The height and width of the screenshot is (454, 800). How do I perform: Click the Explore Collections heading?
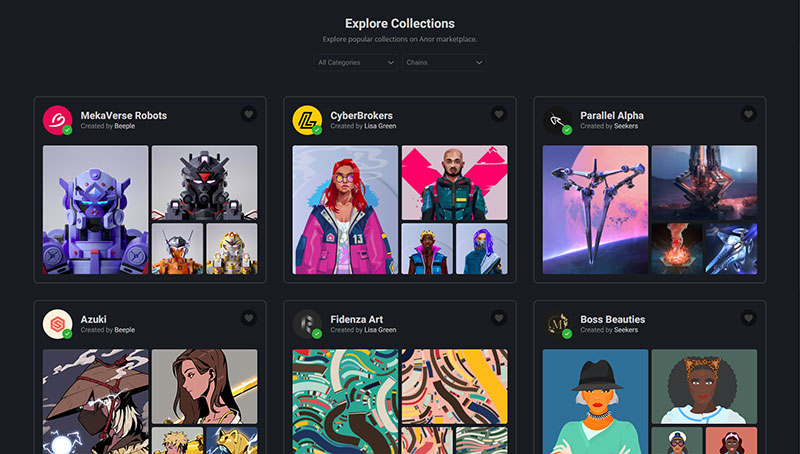point(400,23)
